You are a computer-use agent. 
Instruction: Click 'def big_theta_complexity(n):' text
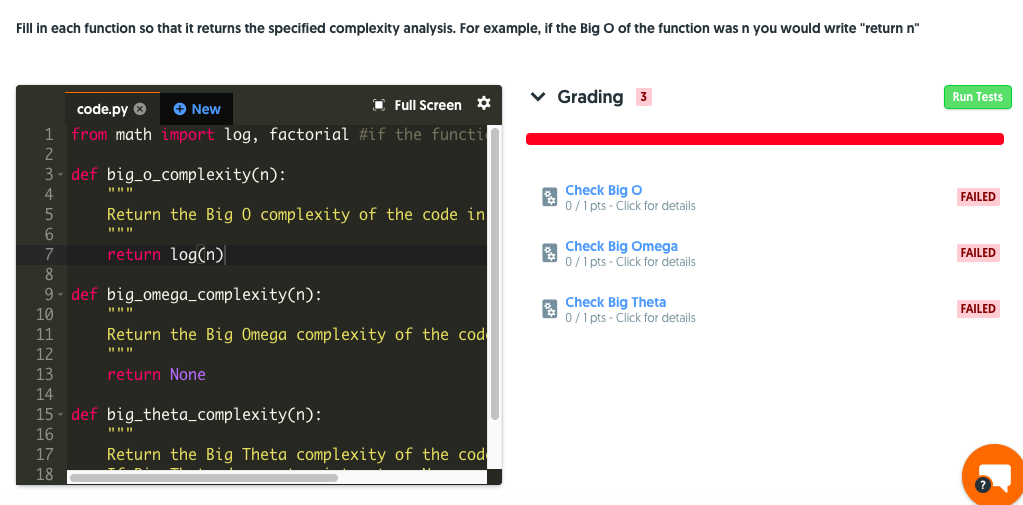pos(196,414)
